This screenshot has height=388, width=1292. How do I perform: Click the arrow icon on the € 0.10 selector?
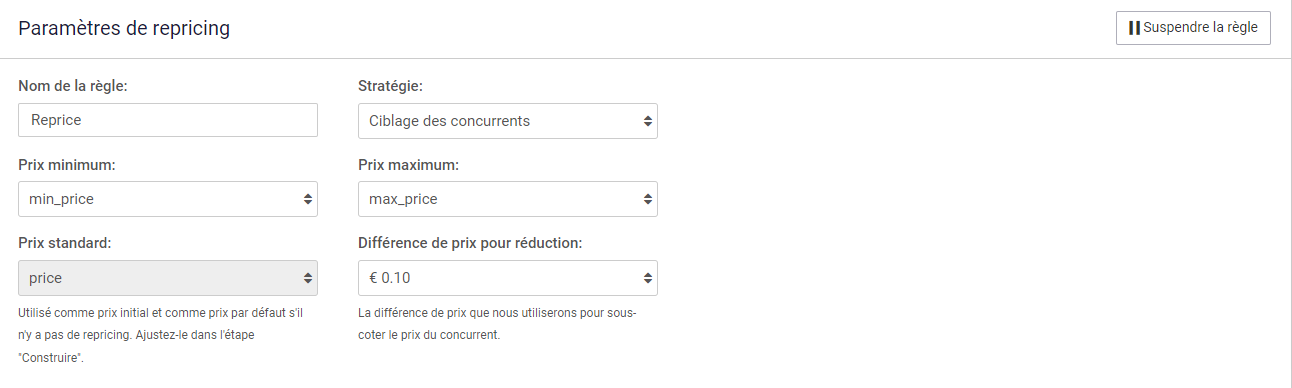point(648,277)
